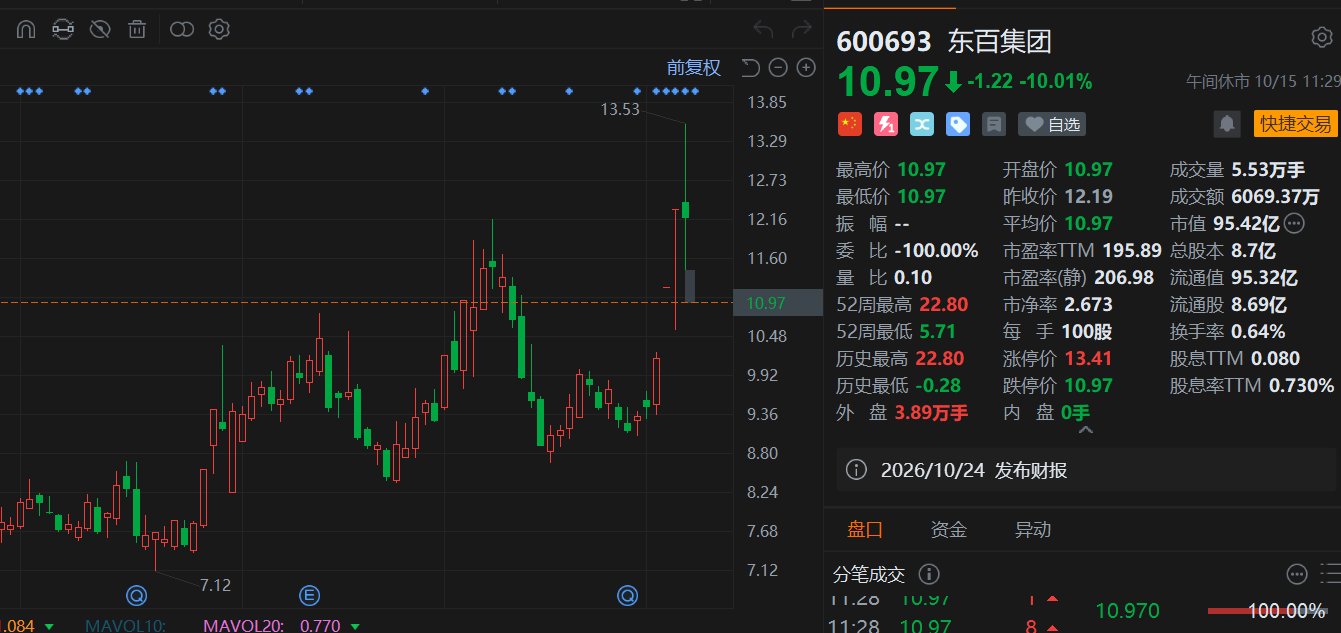This screenshot has height=633, width=1341.
Task: Zoom out the chart with minus icon
Action: 778,68
